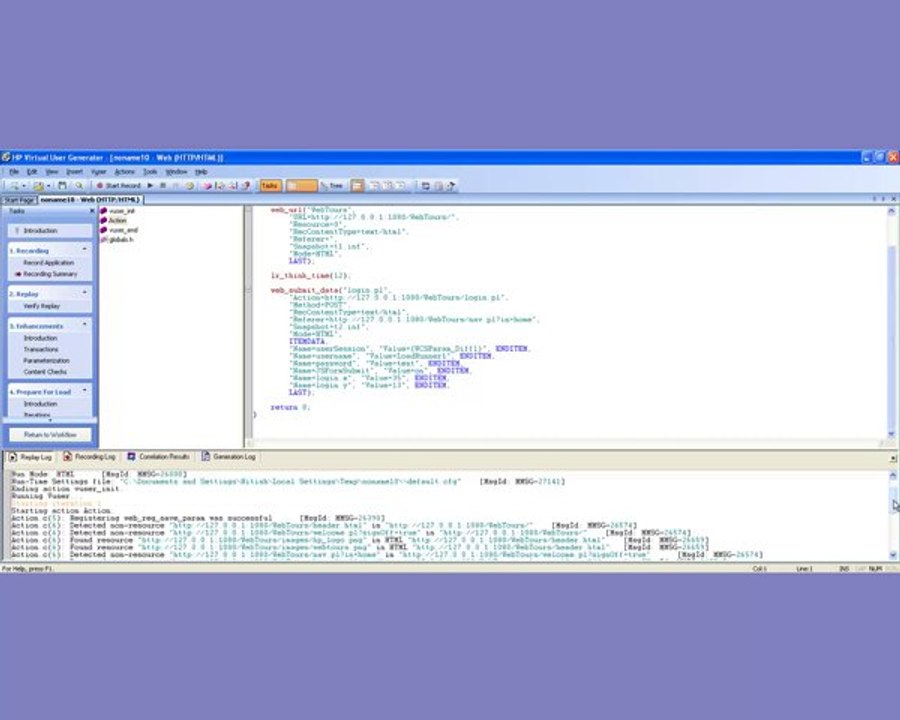Click the magnifier Find icon in toolbar
Screen dimensions: 900x720
point(79,185)
